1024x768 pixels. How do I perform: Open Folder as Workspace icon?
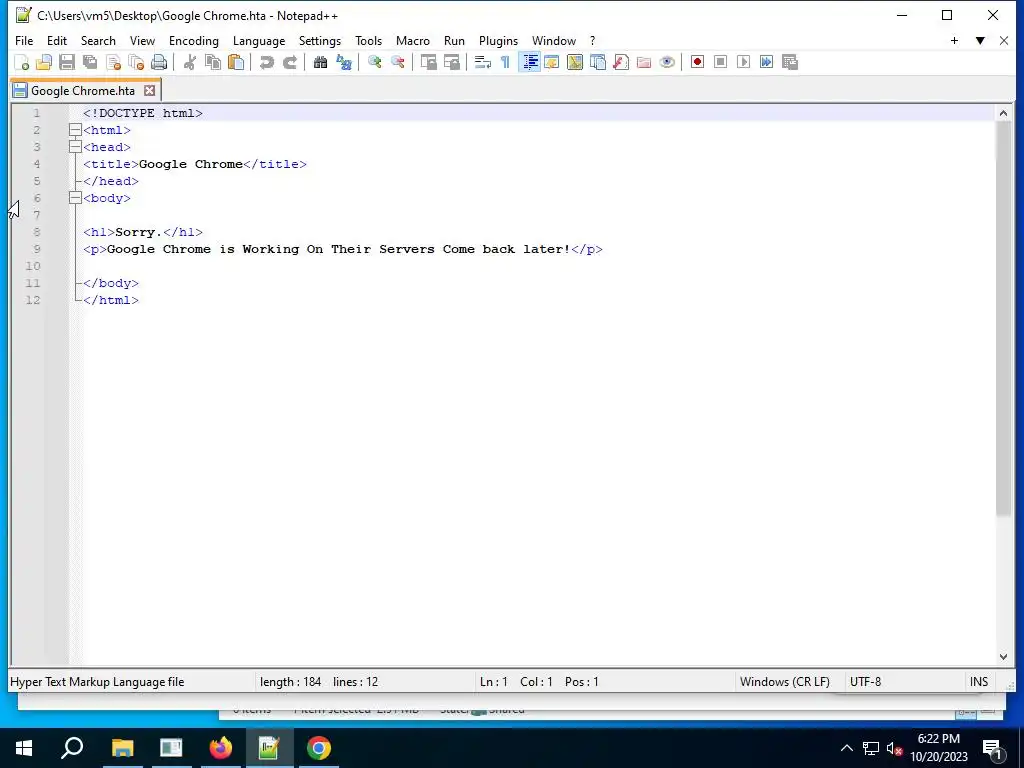coord(644,62)
